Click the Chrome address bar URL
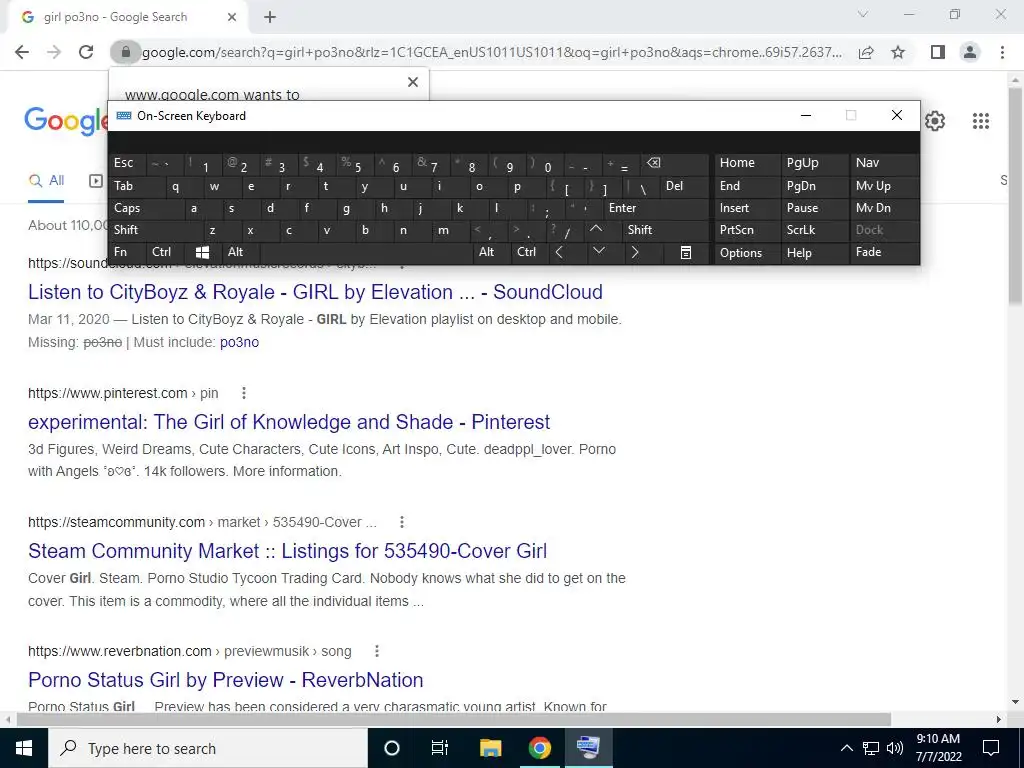1024x768 pixels. 492,52
